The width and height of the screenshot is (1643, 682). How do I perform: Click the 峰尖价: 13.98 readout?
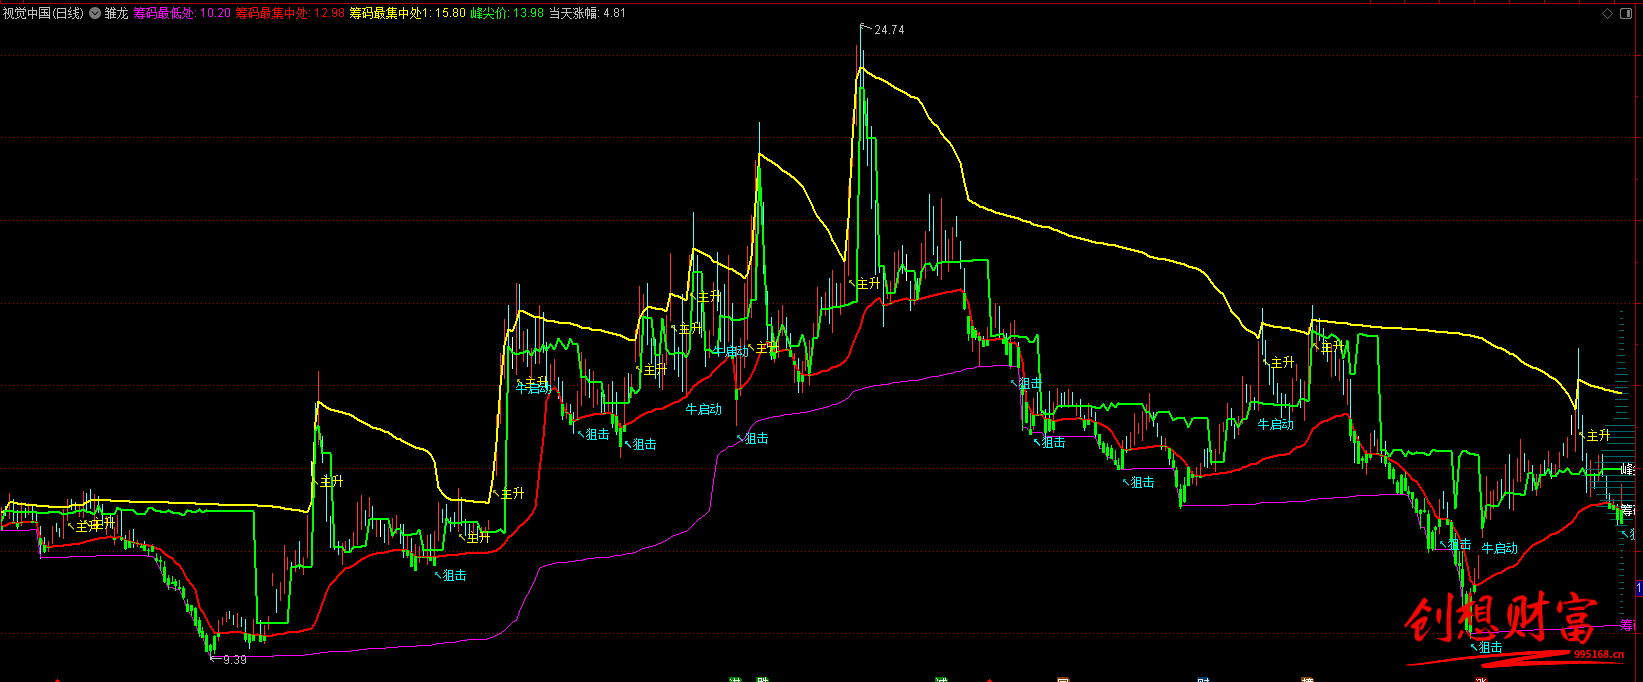[x=507, y=13]
